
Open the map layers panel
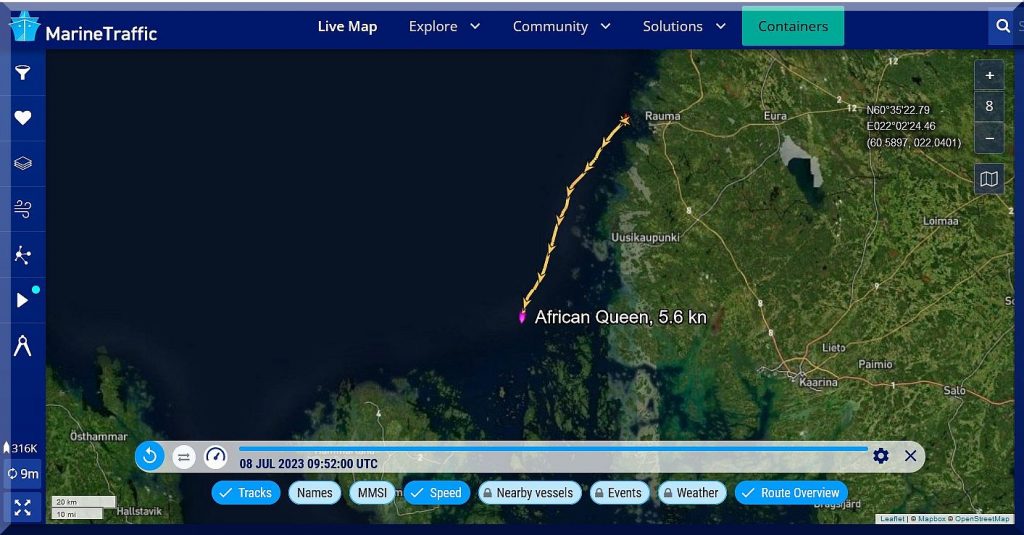[22, 163]
